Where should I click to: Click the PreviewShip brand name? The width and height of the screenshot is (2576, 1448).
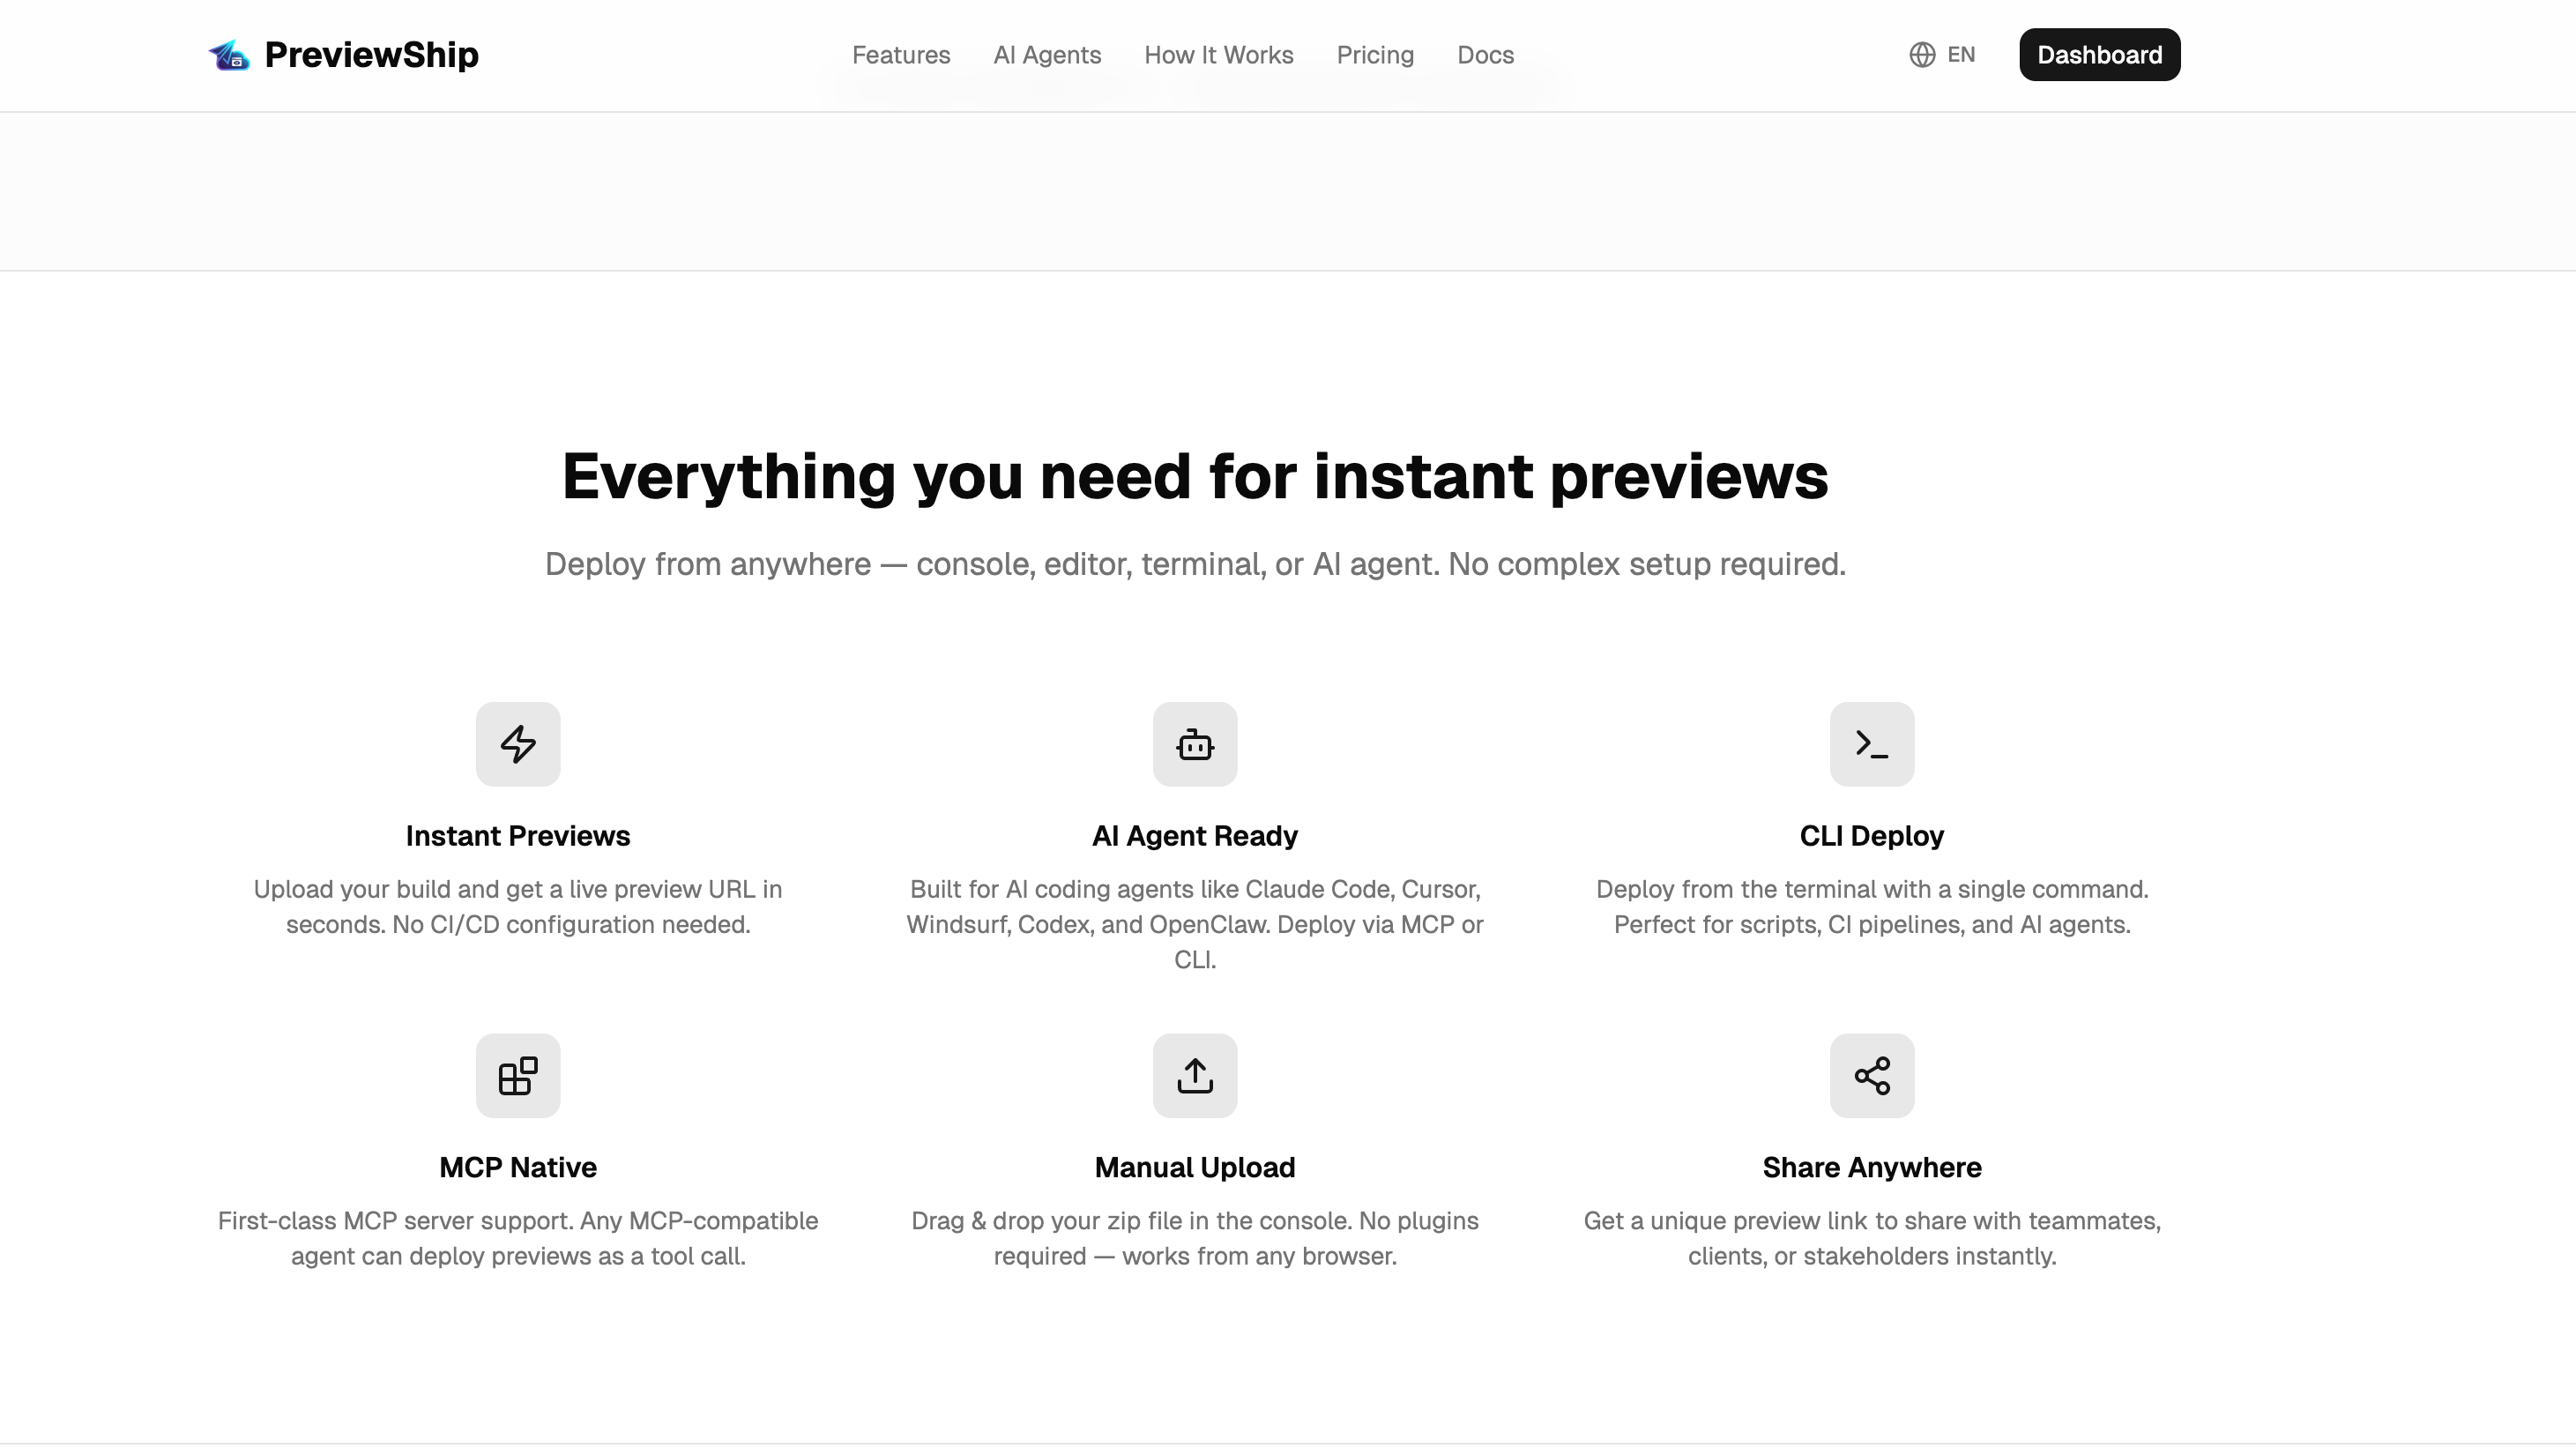(x=371, y=55)
